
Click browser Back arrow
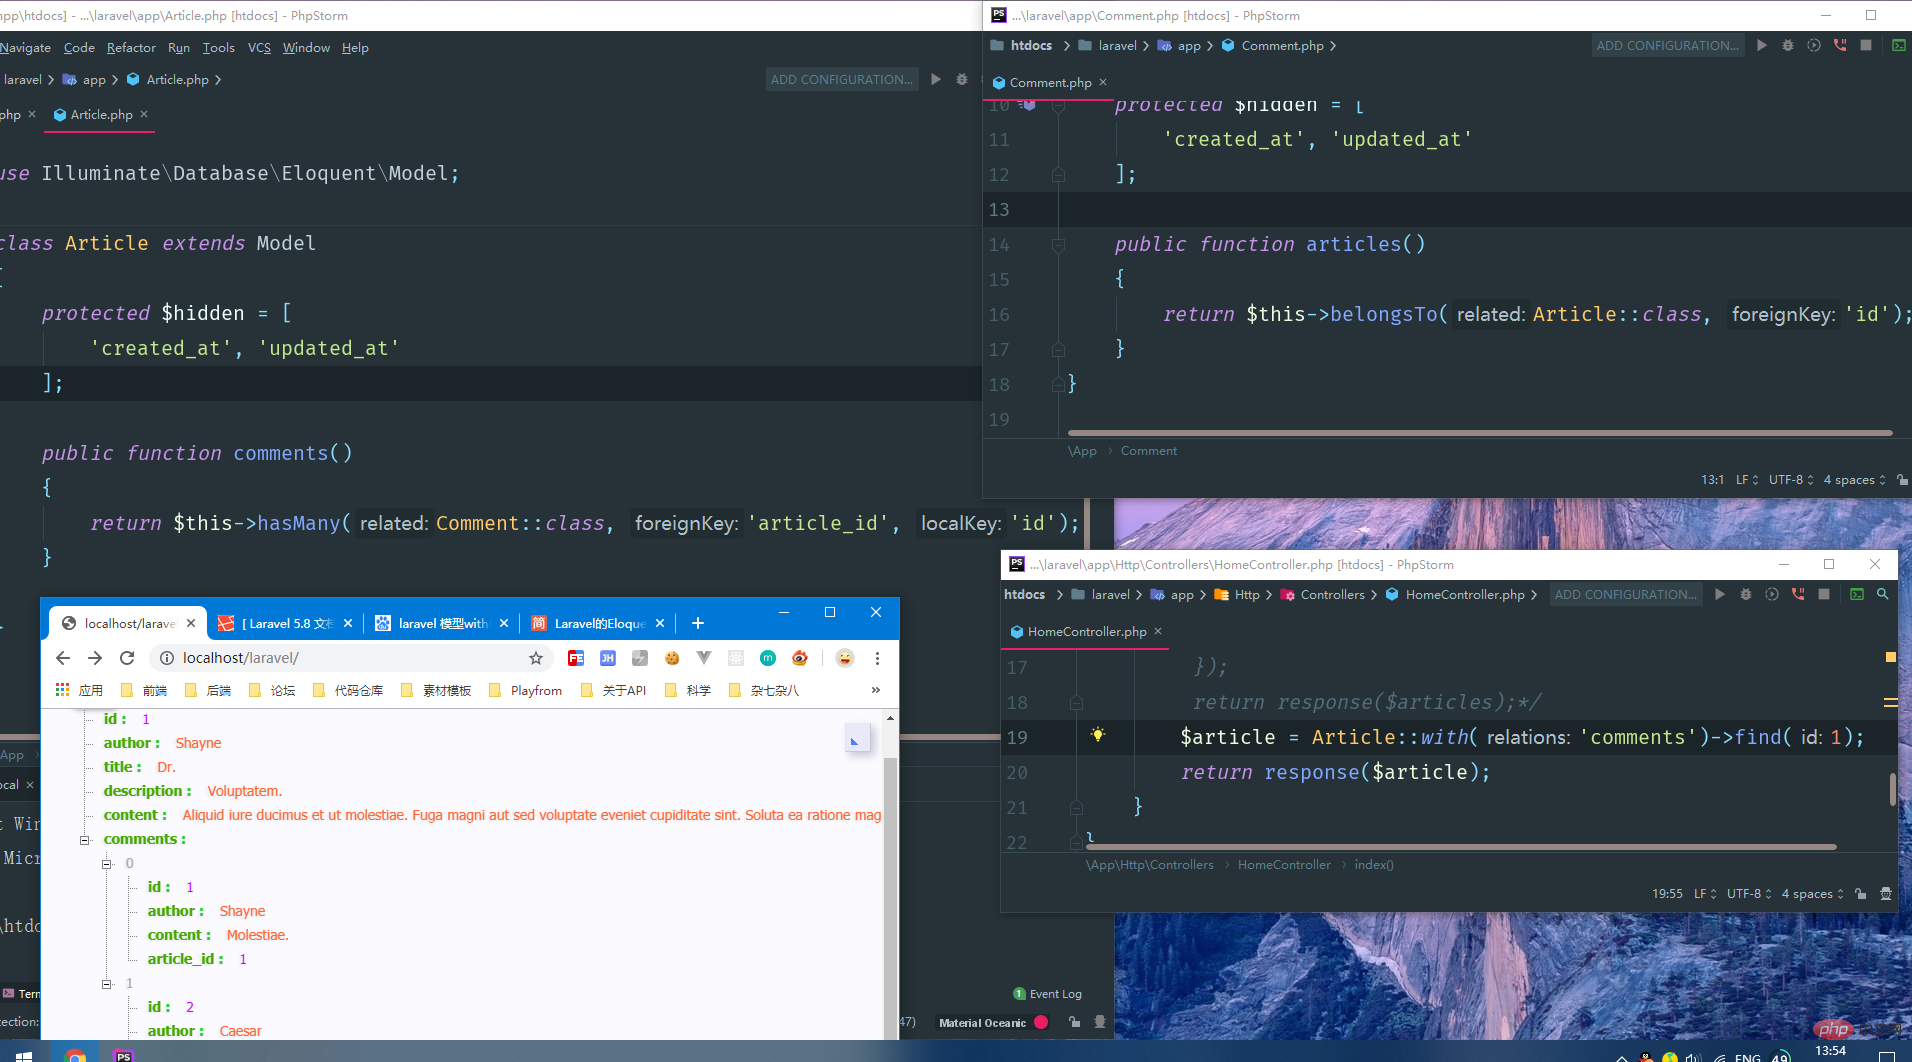[x=63, y=658]
